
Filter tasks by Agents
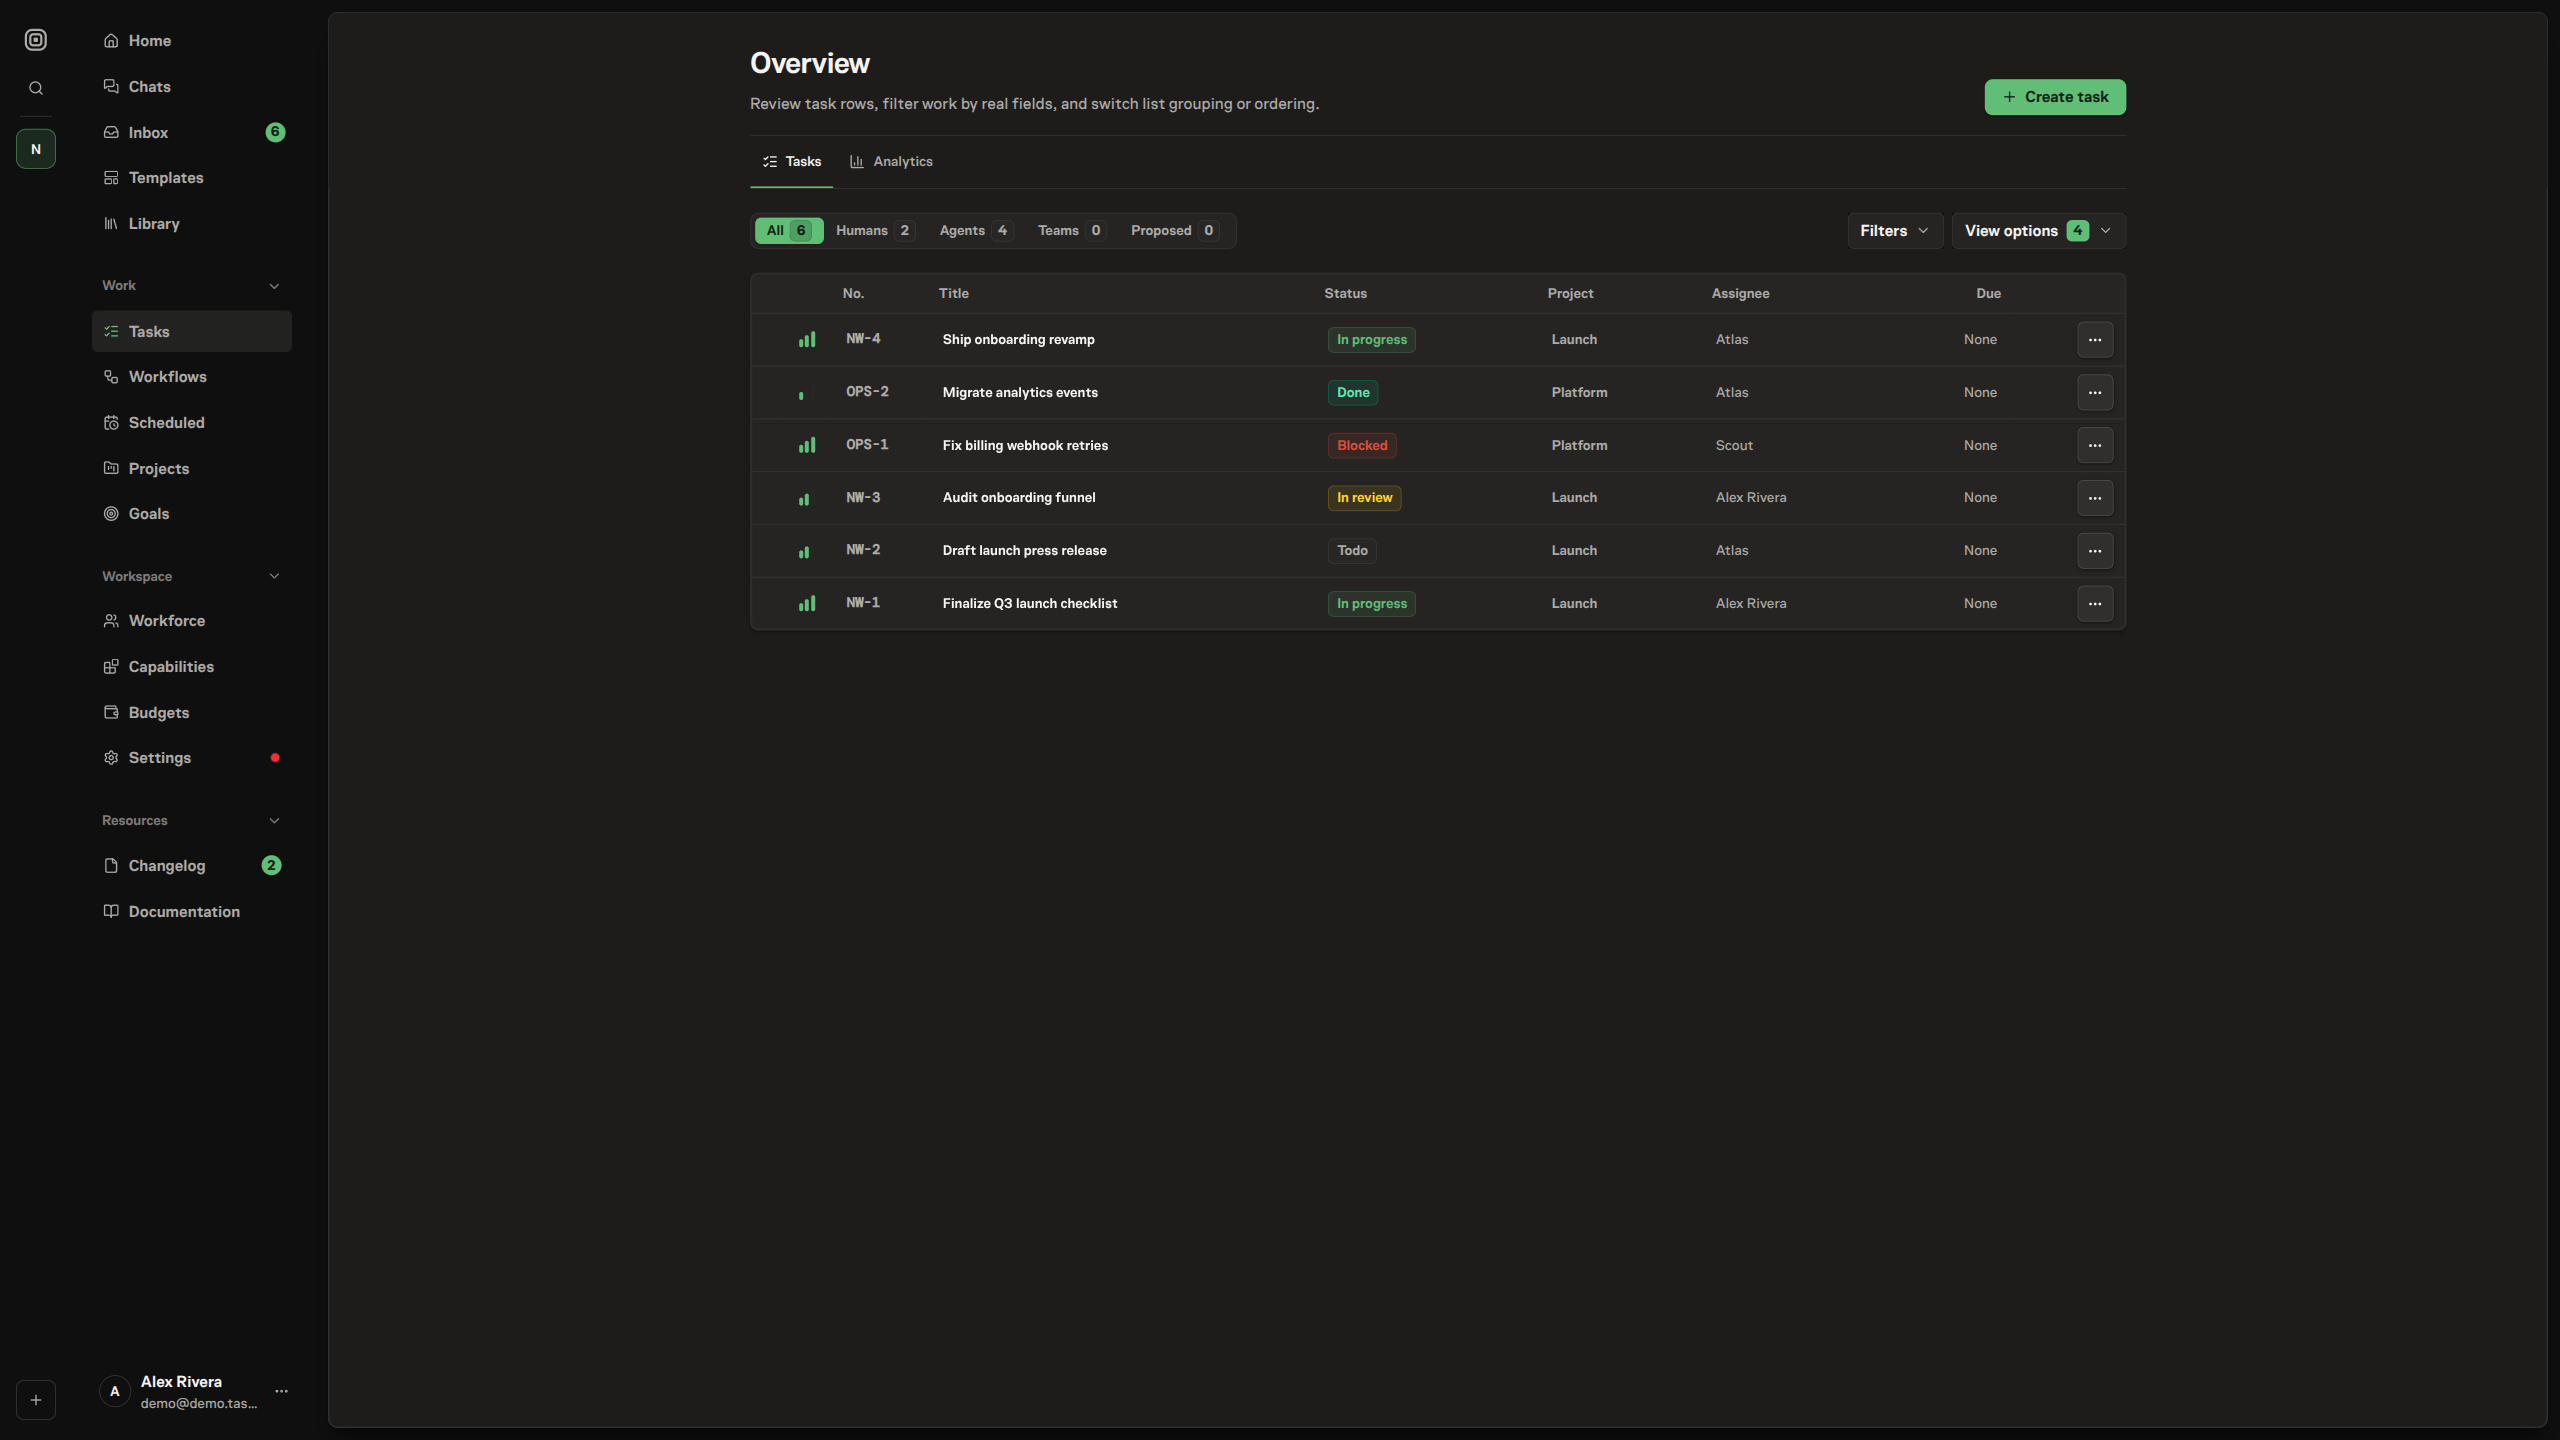pos(976,231)
